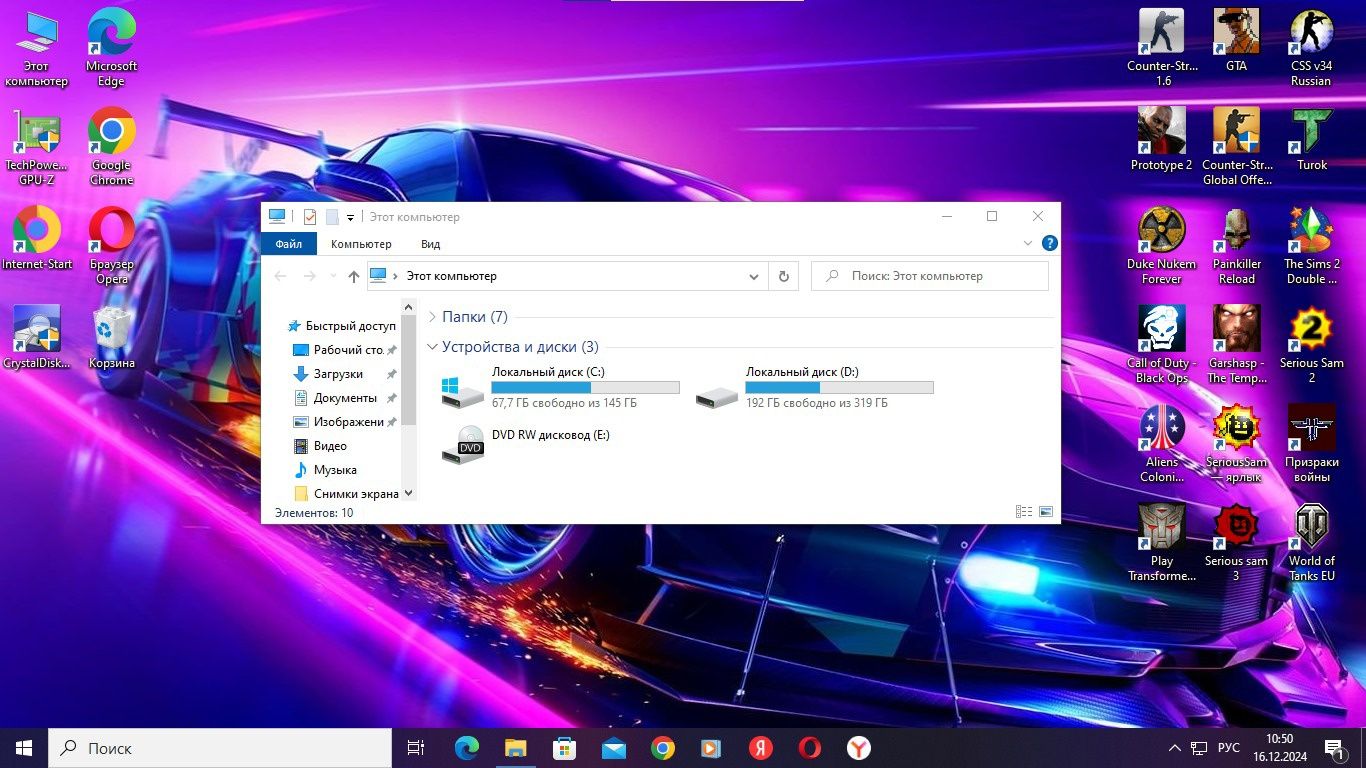Screen dimensions: 1366x768
Task: Select TechPowerUp GPU-Z desktop icon
Action: (x=36, y=147)
